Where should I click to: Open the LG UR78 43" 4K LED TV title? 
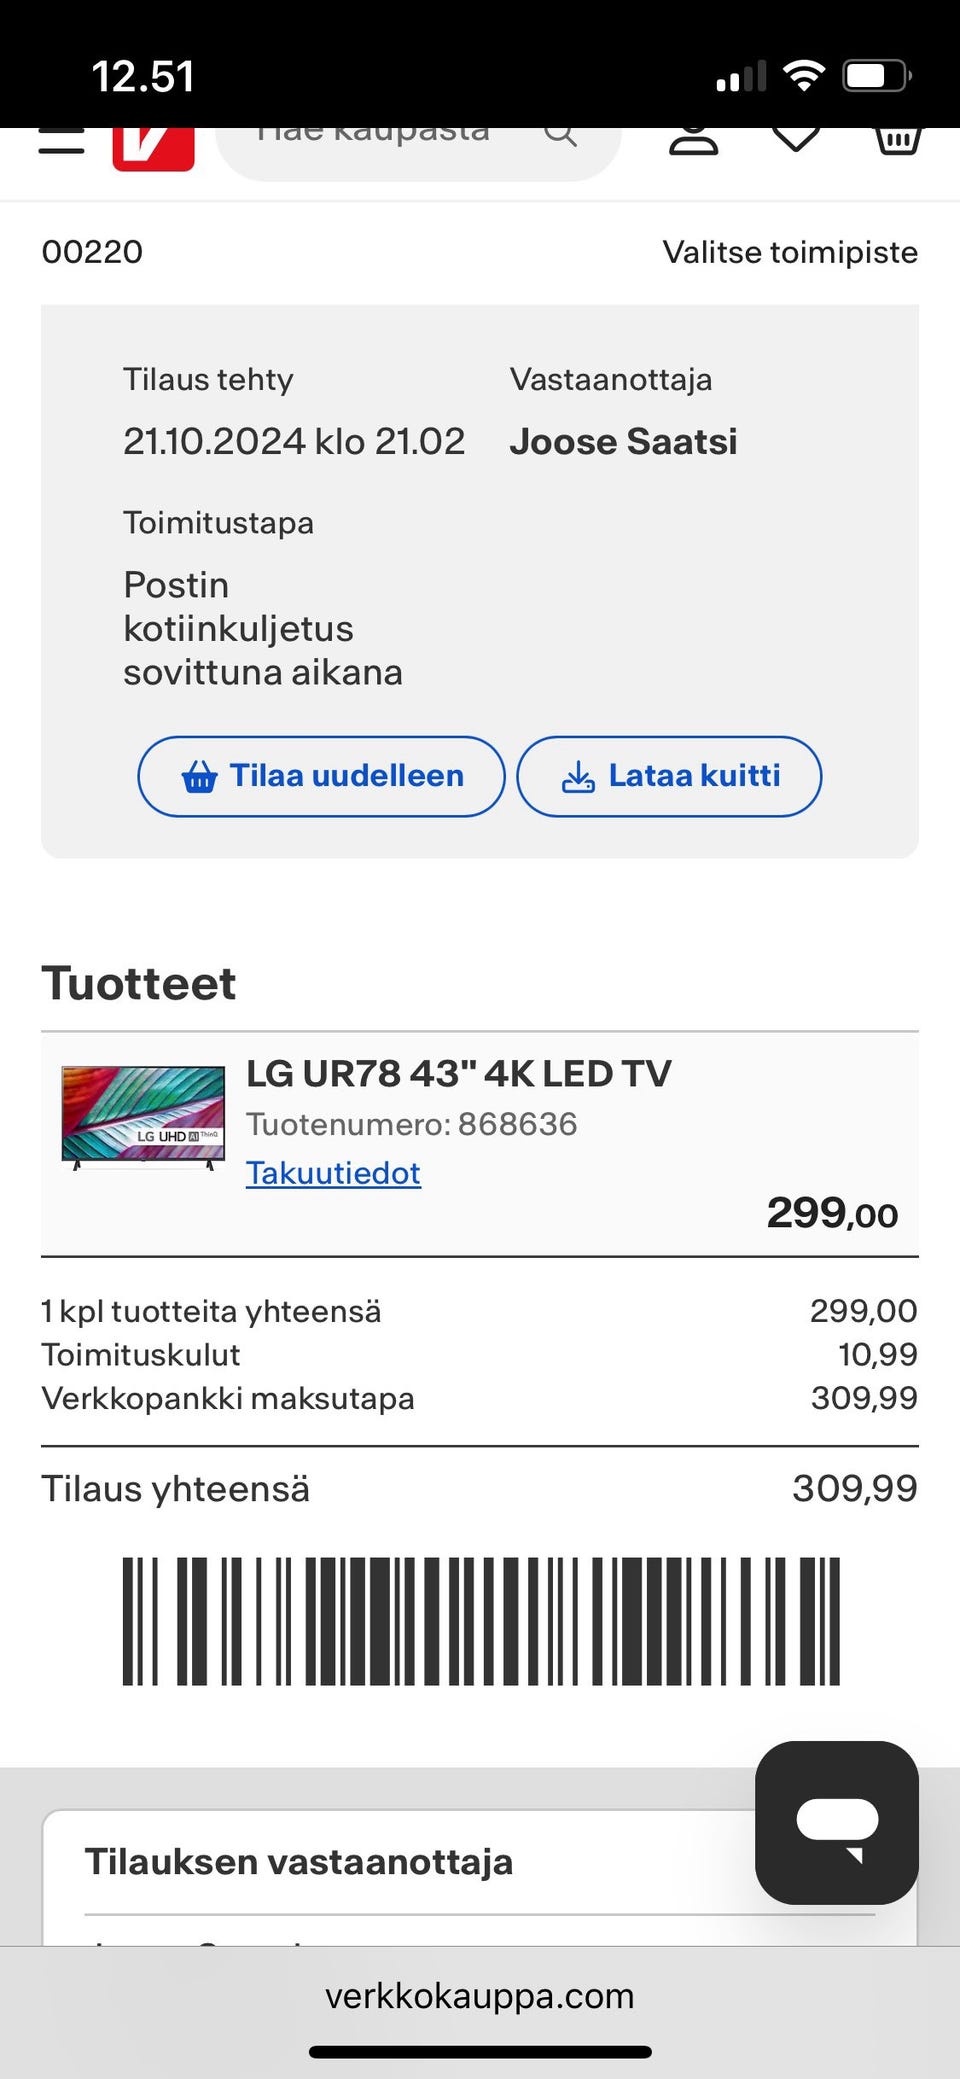[x=459, y=1074]
